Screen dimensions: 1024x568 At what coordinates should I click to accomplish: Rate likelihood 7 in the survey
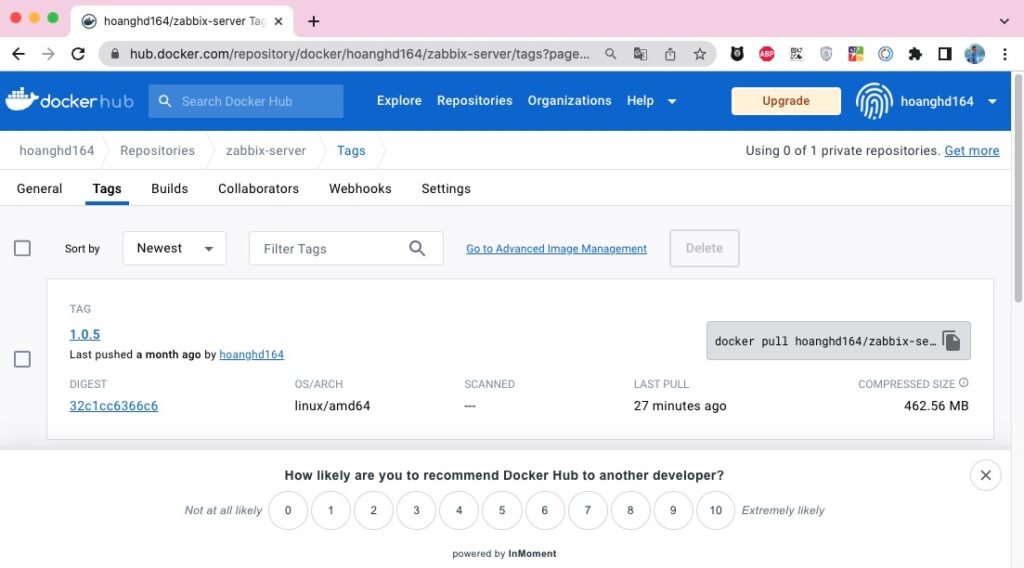coord(587,511)
